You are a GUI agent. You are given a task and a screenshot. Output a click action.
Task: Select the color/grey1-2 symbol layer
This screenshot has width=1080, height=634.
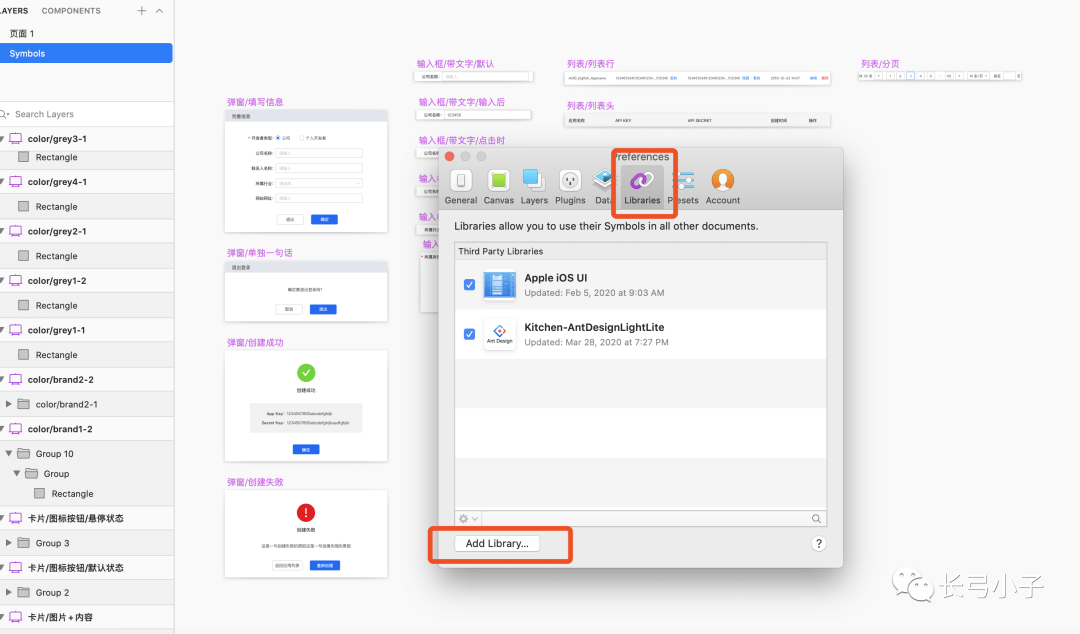click(86, 281)
